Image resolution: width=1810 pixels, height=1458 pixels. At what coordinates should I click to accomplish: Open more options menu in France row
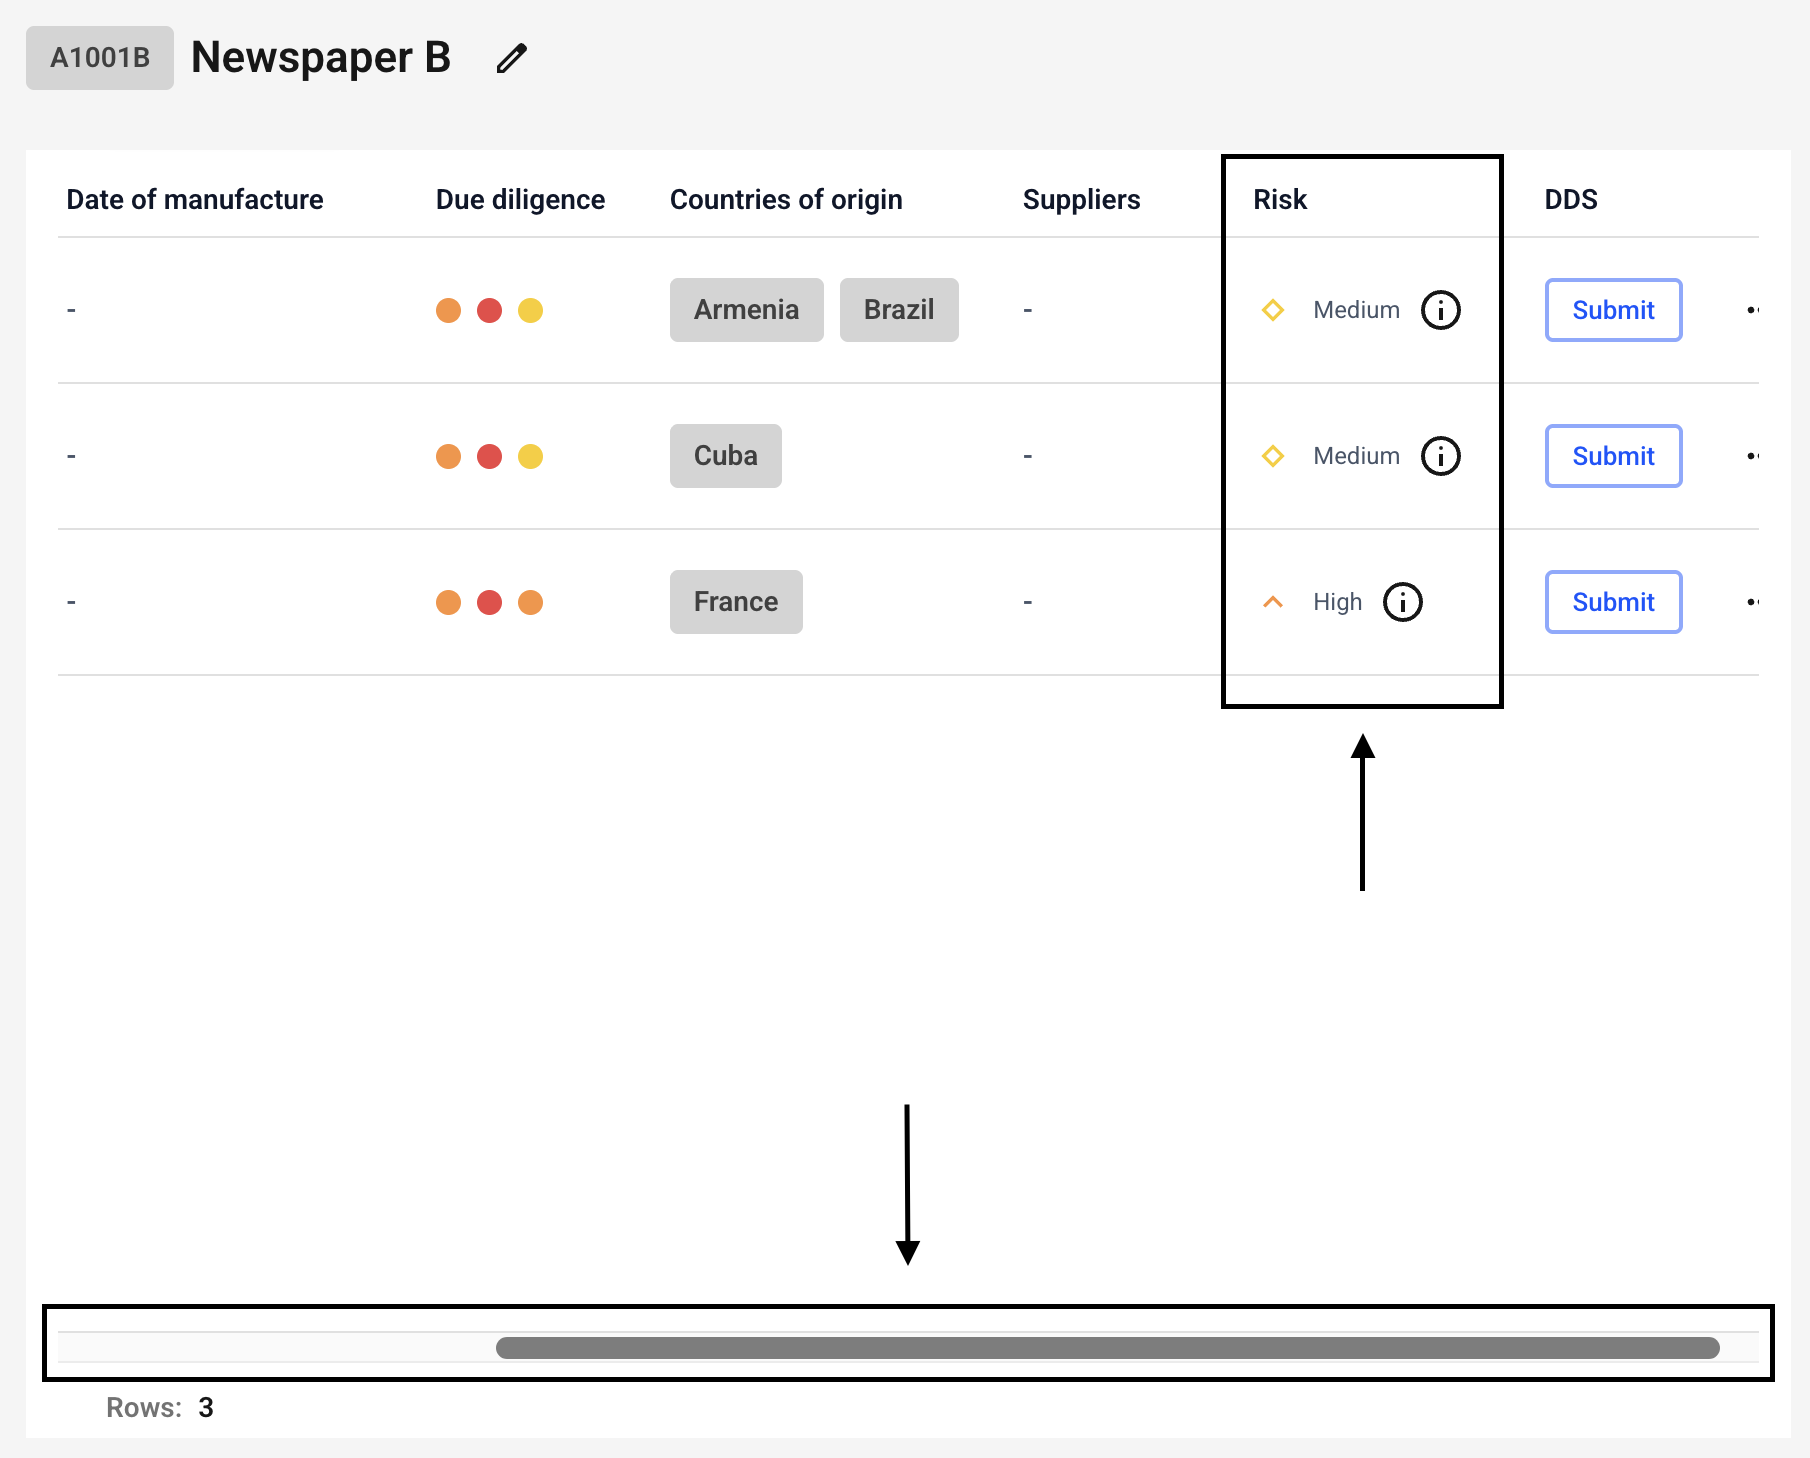tap(1751, 602)
